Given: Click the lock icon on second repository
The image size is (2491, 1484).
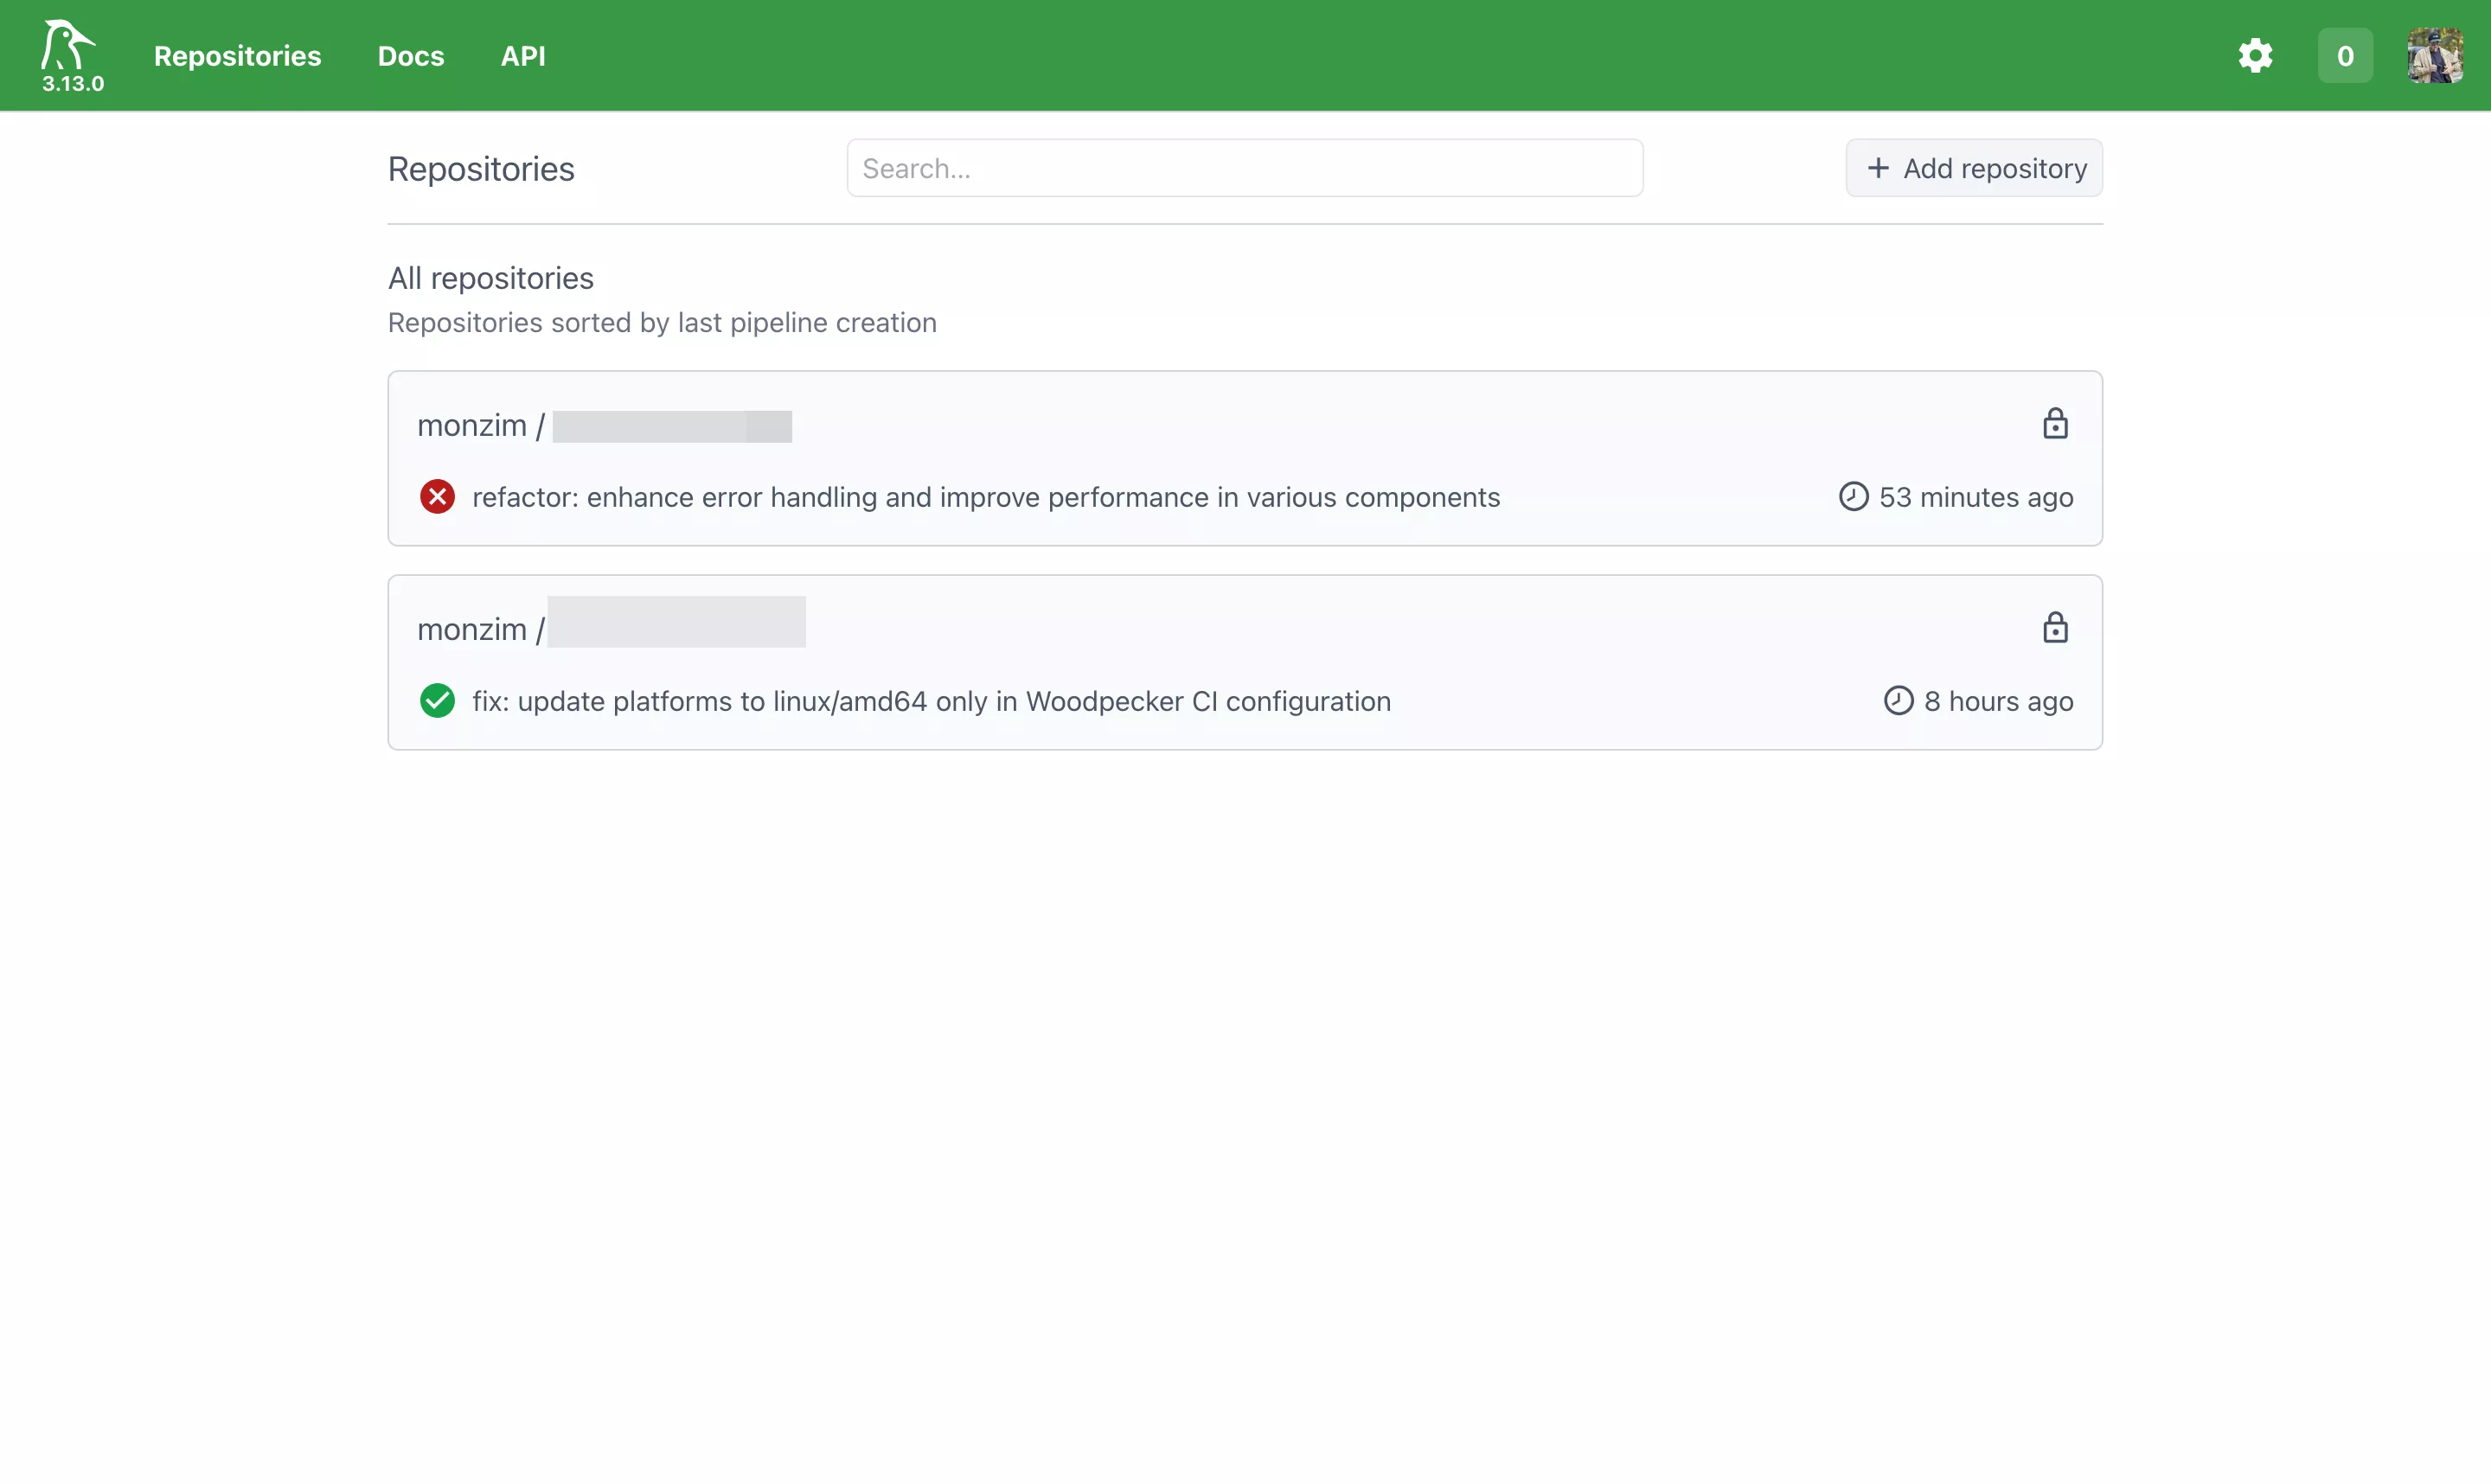Looking at the screenshot, I should [x=2055, y=628].
